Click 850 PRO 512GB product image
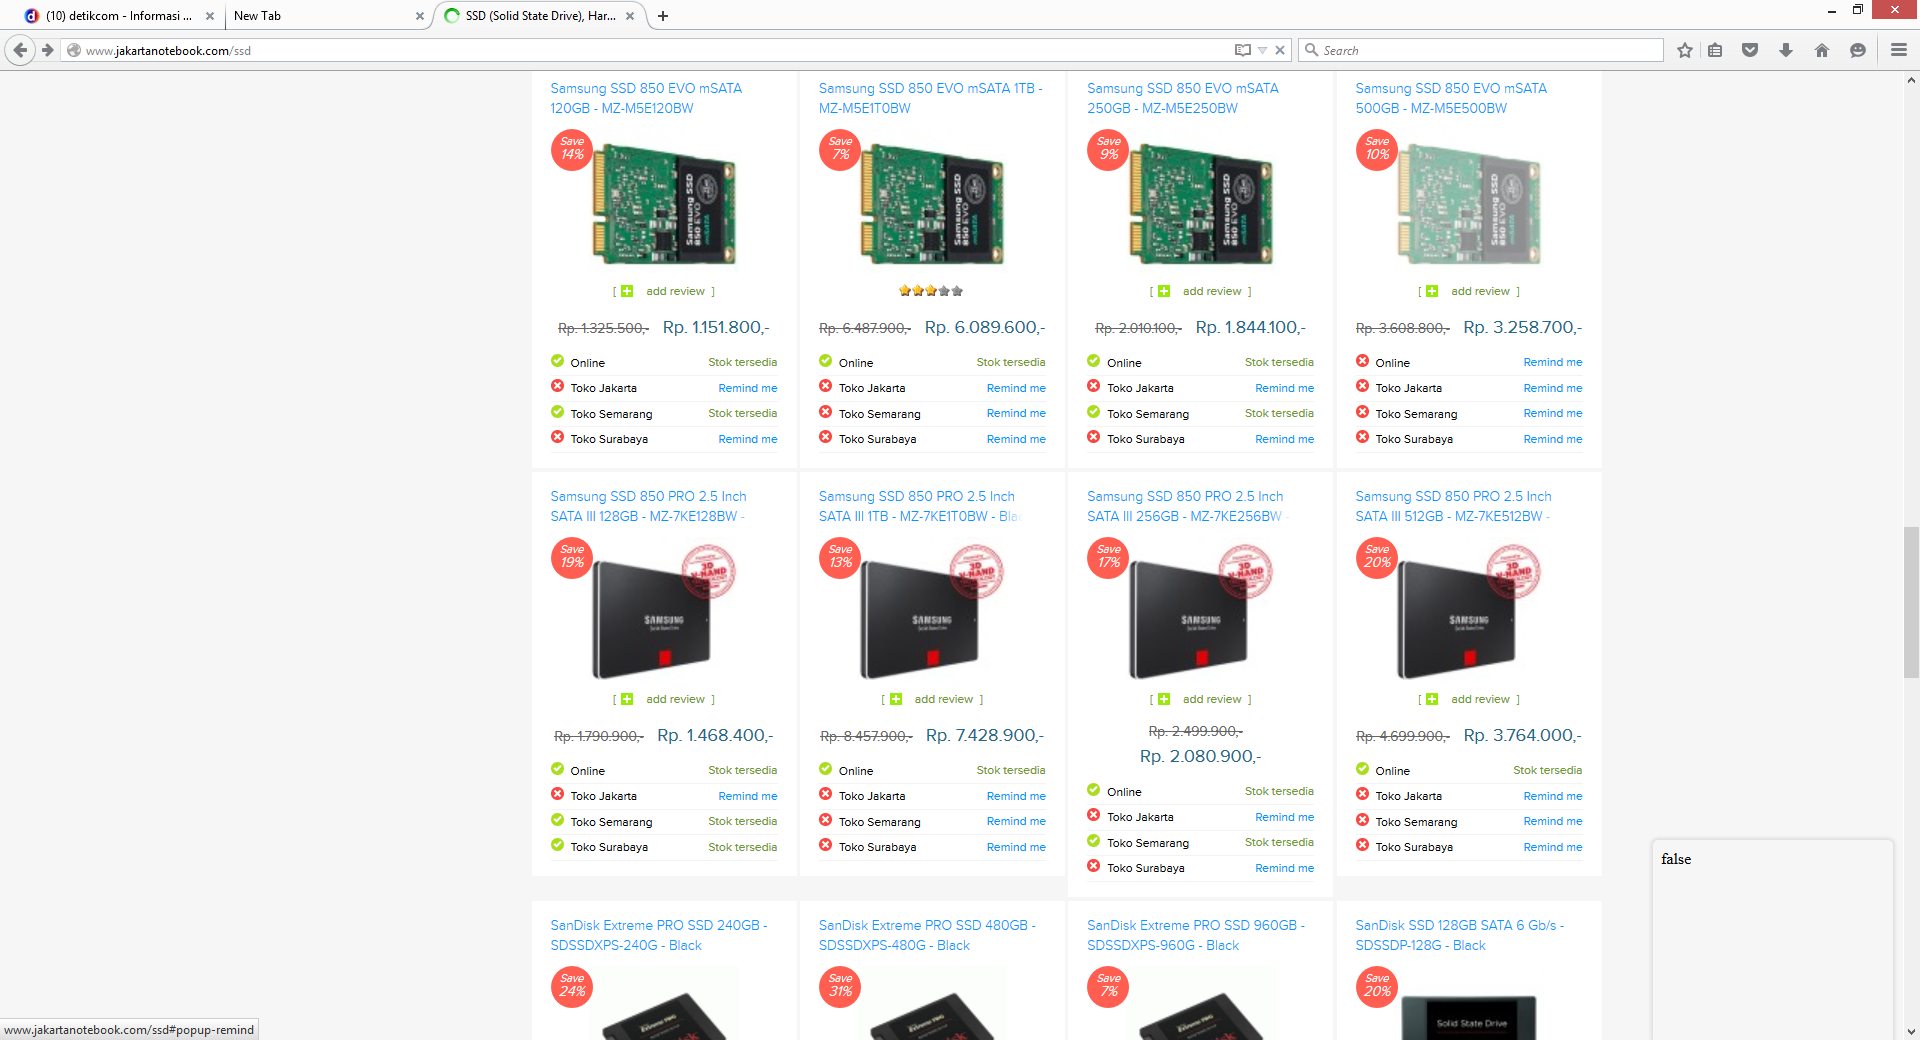This screenshot has width=1920, height=1040. [x=1468, y=612]
